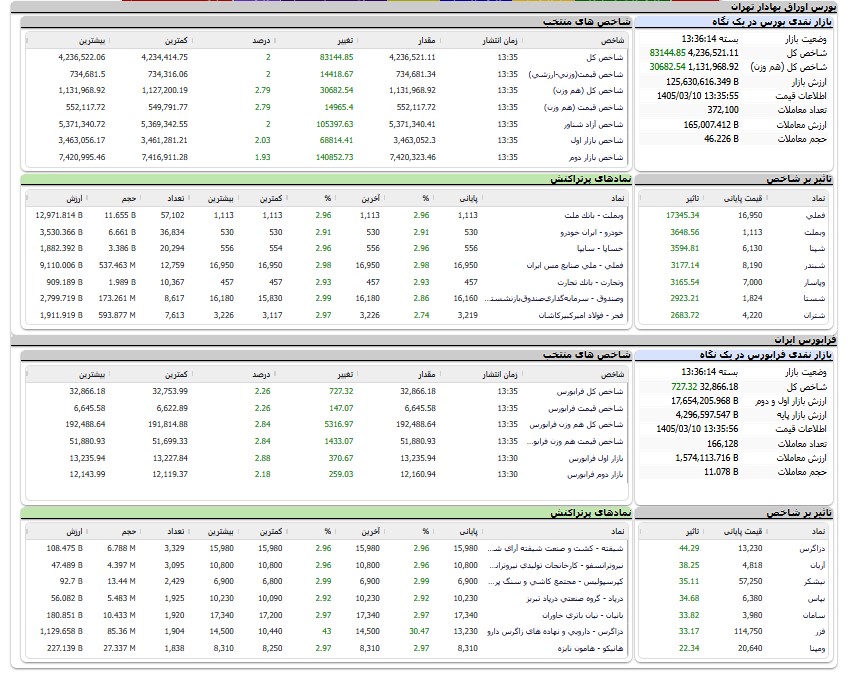Sort Farabourse impact table by تاثير column
Image resolution: width=853 pixels, height=679 pixels.
pos(692,532)
